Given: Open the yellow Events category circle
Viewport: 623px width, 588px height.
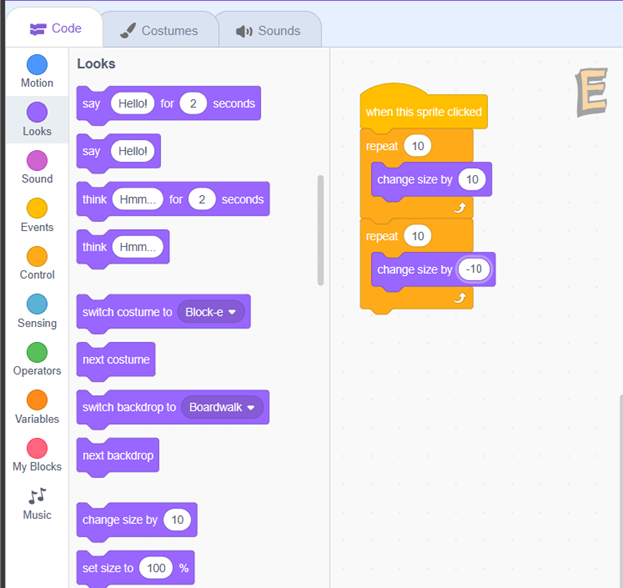Looking at the screenshot, I should (37, 208).
